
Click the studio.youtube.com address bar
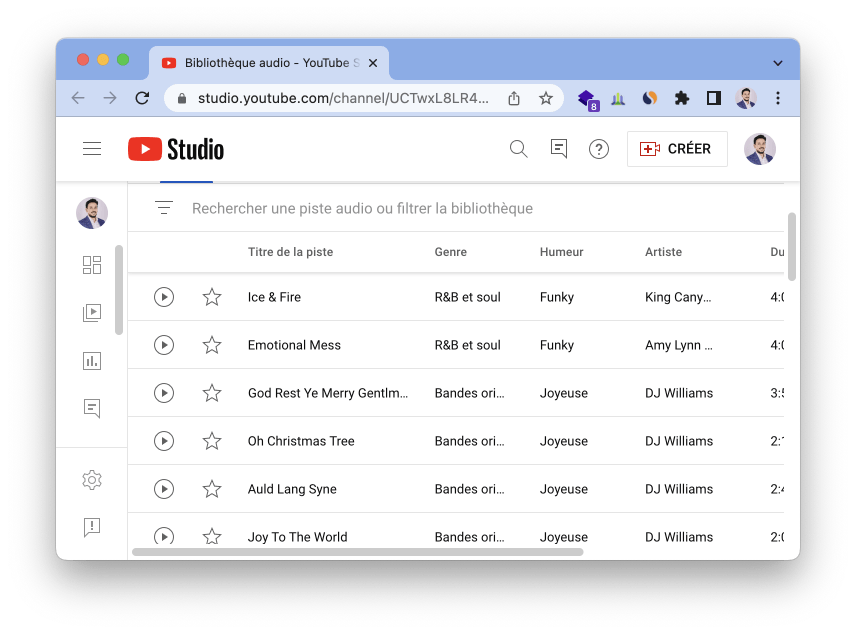343,98
